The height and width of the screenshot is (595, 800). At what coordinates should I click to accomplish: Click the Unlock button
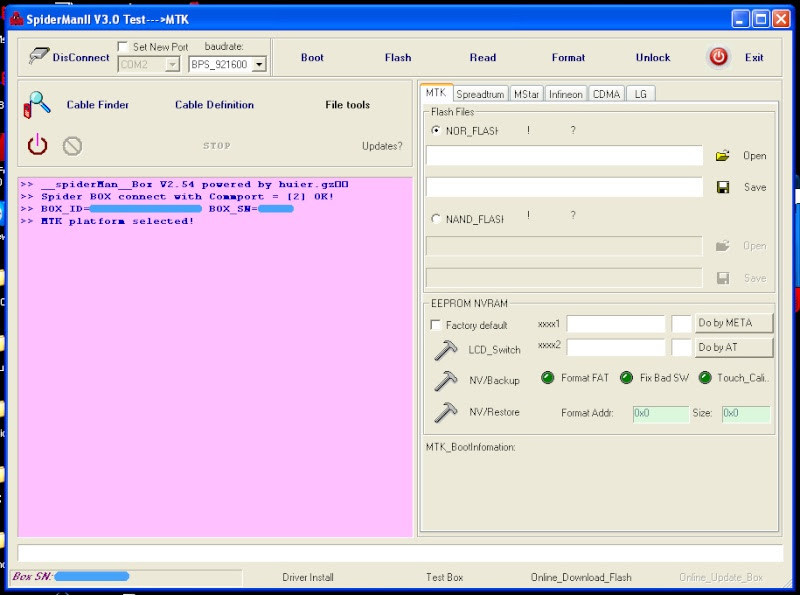click(x=653, y=57)
